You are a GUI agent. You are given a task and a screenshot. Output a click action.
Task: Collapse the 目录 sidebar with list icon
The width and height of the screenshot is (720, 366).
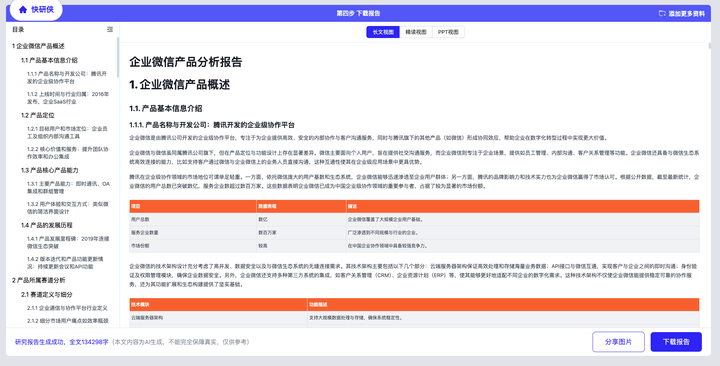click(x=110, y=29)
